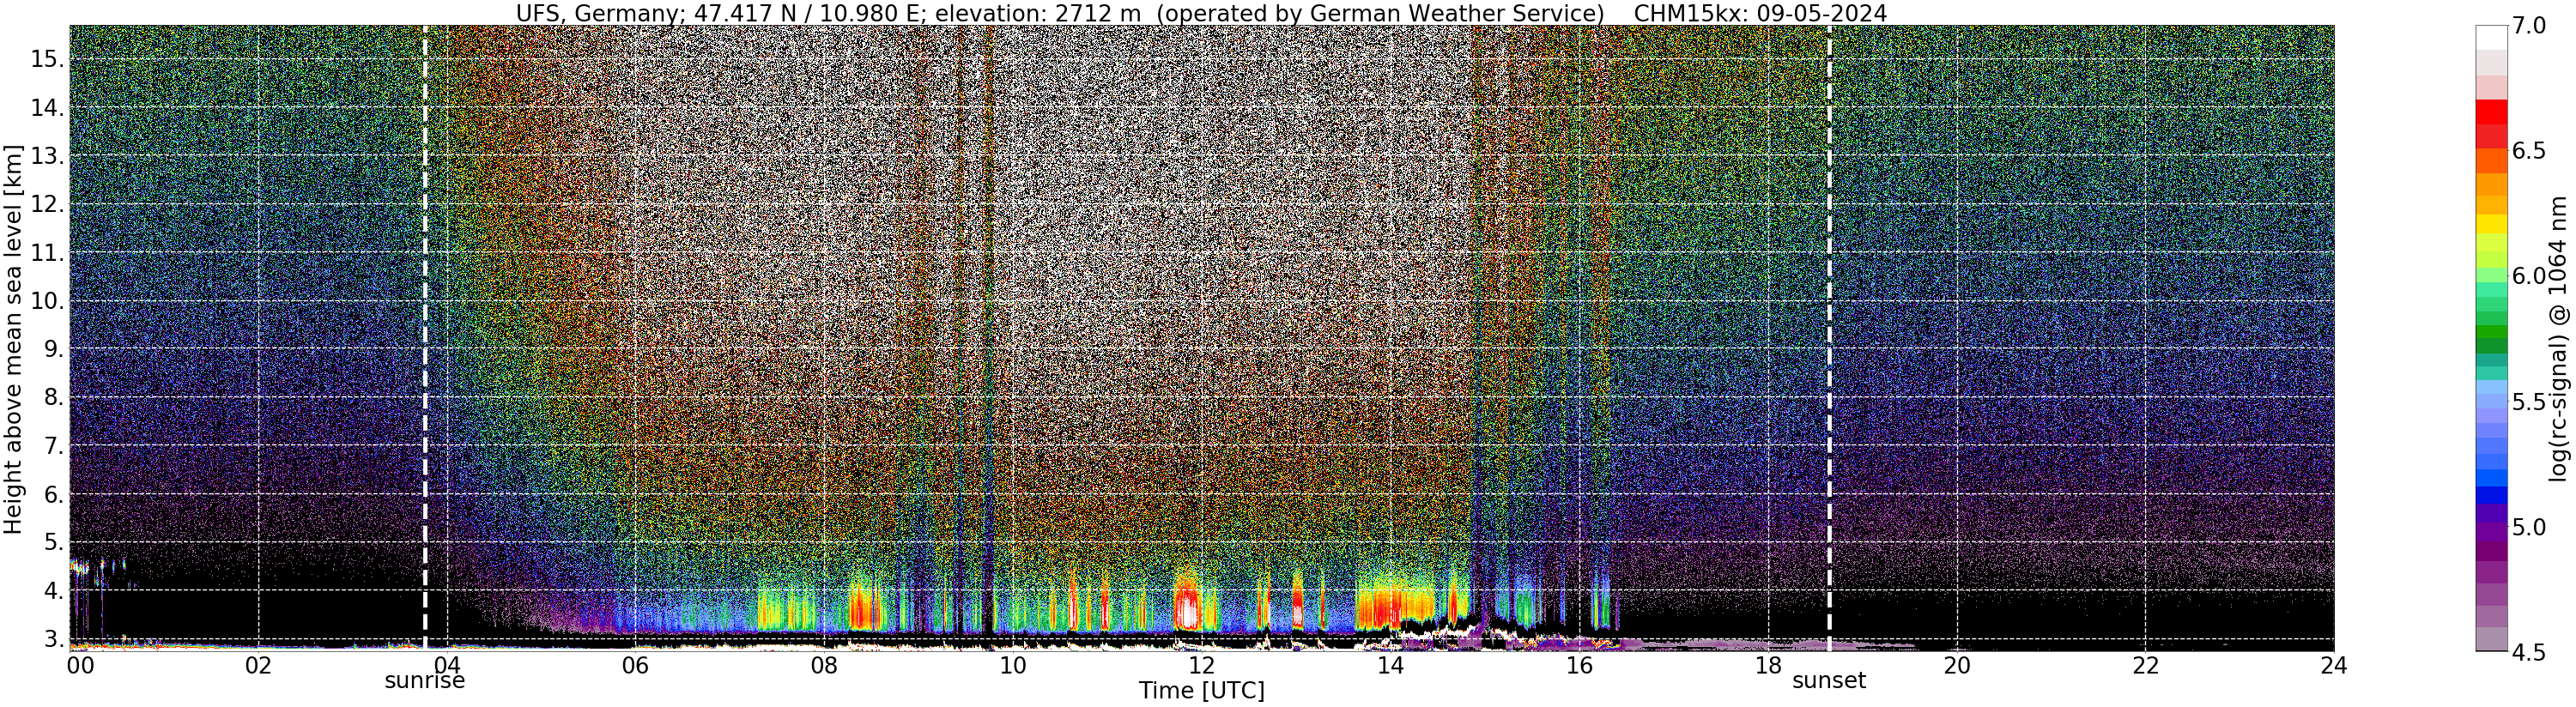
Task: Click the '8.' height tick label
Action: tap(53, 398)
